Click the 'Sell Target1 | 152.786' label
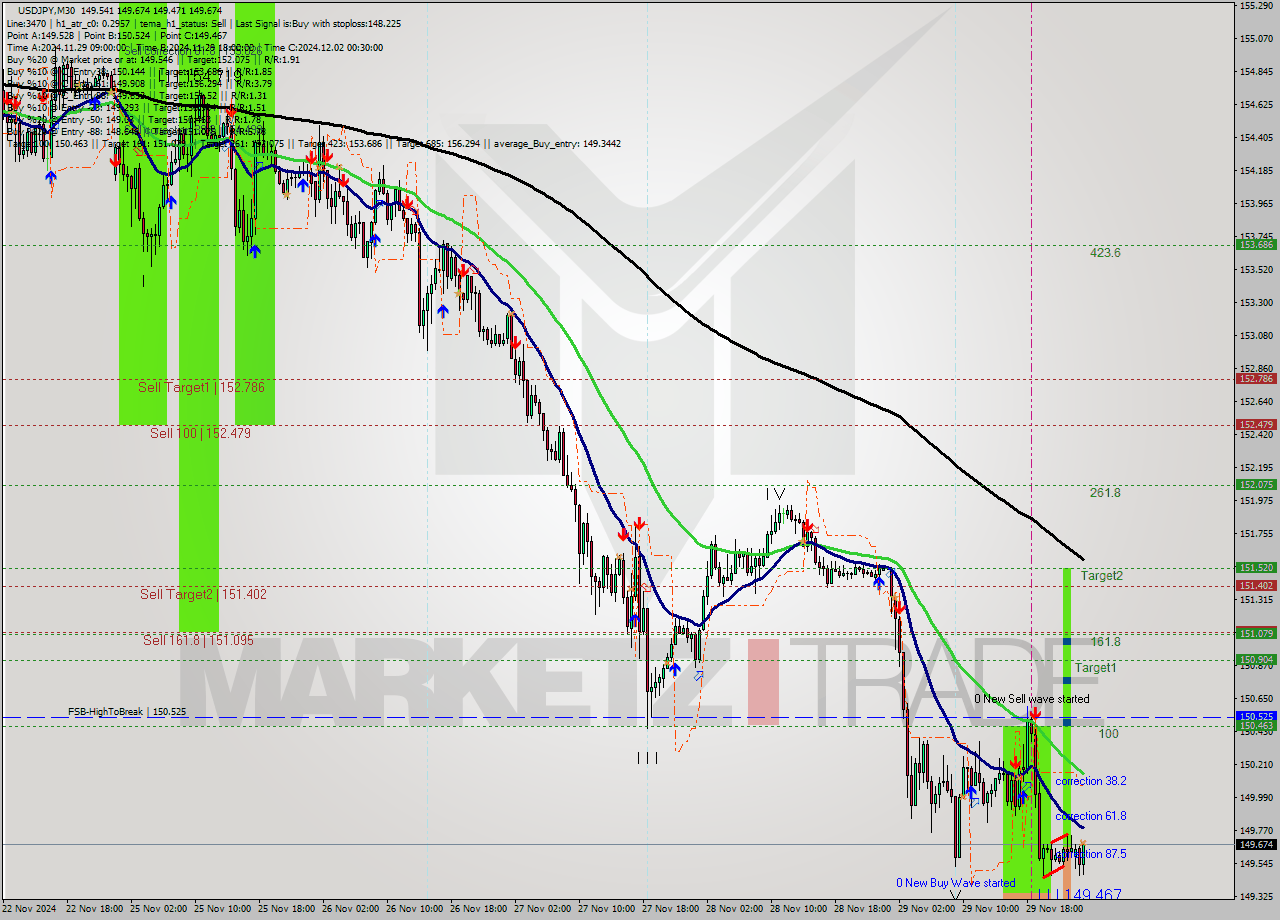The width and height of the screenshot is (1280, 920). 201,387
